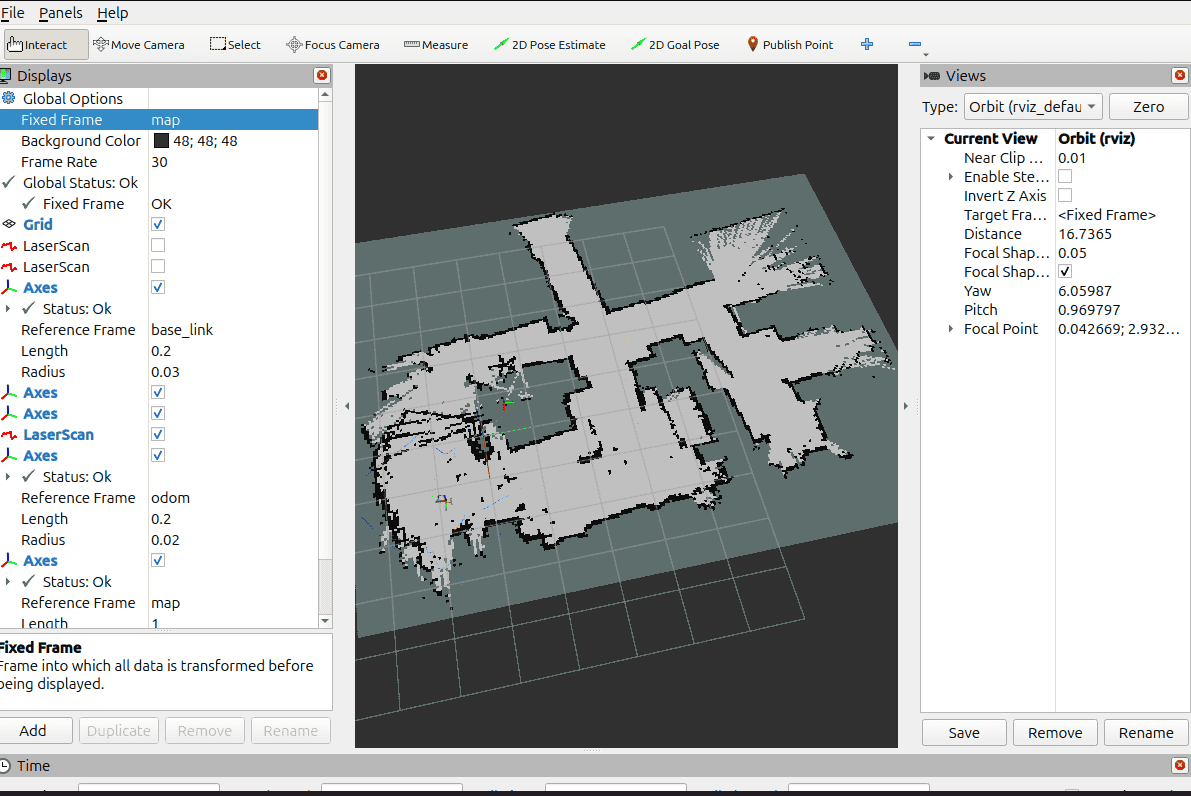
Task: Open the view Type dropdown
Action: point(1032,107)
